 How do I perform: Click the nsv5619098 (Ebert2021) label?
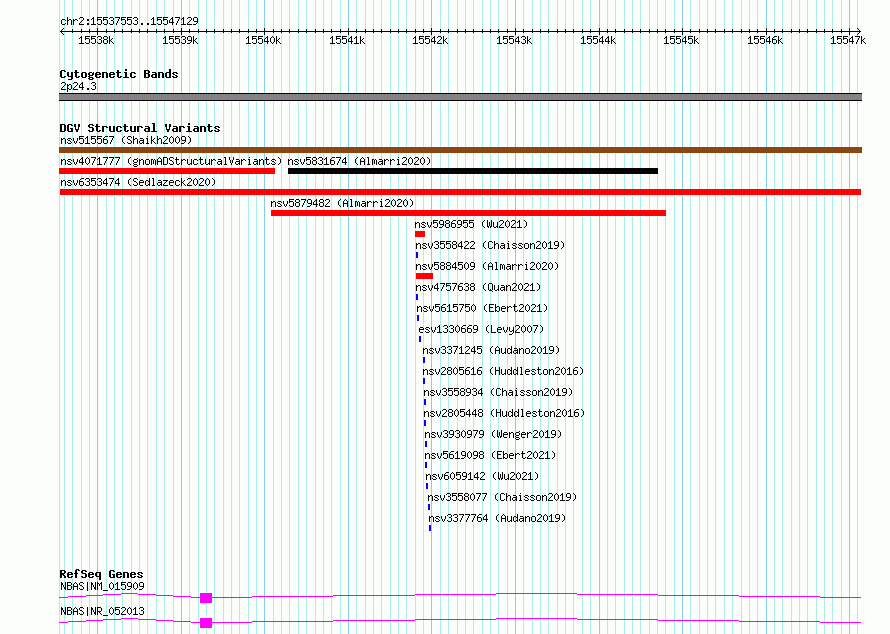[x=490, y=455]
